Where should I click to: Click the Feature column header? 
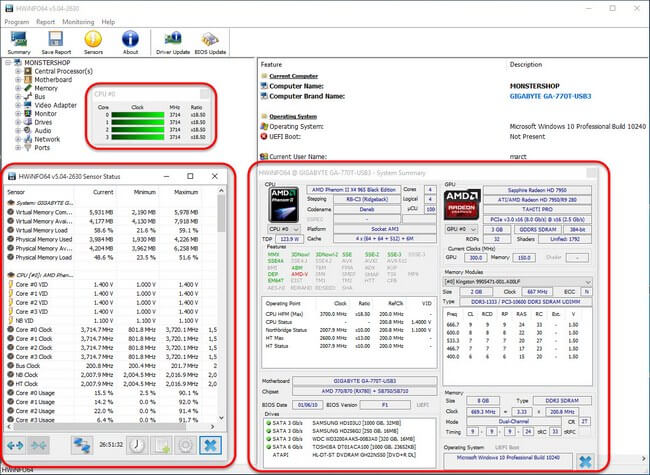pos(271,65)
